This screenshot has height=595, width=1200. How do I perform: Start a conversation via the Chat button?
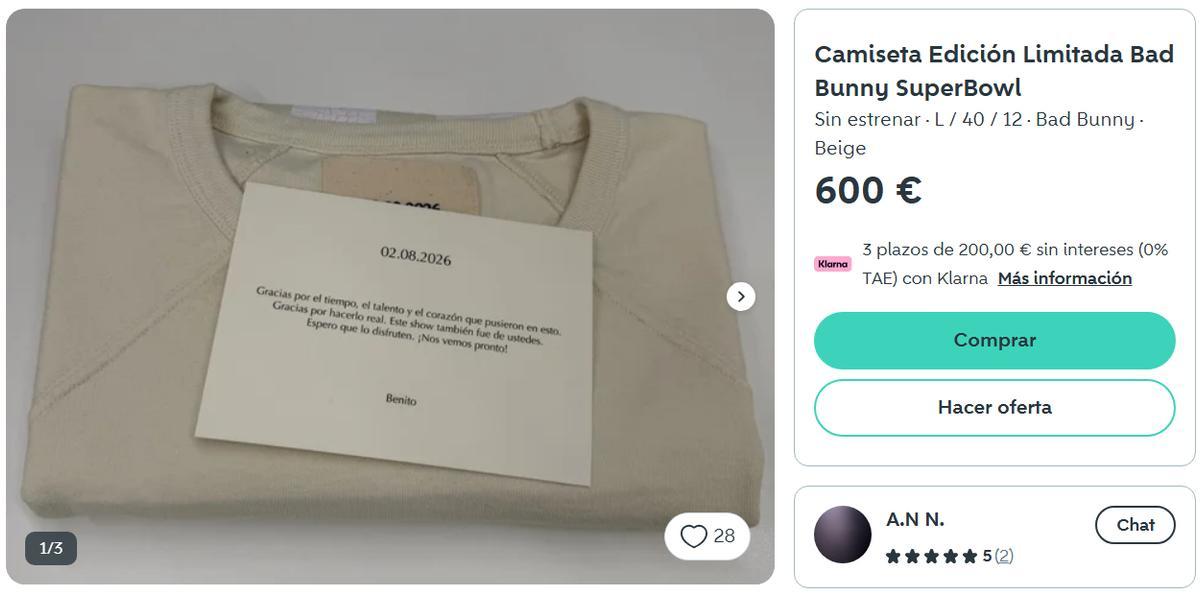1134,524
